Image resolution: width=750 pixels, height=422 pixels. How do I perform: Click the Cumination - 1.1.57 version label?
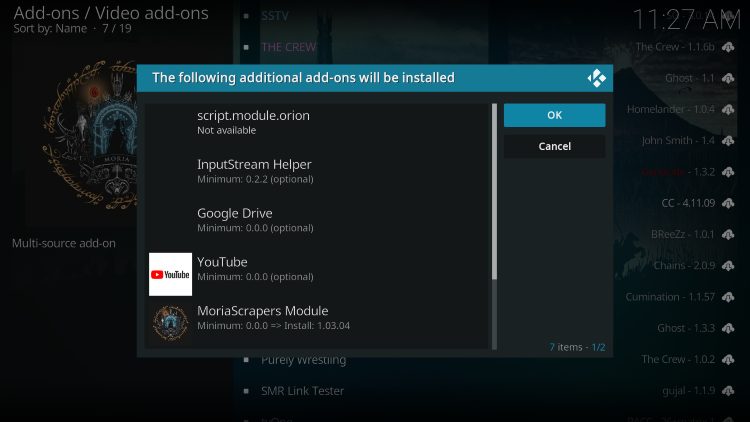[670, 297]
